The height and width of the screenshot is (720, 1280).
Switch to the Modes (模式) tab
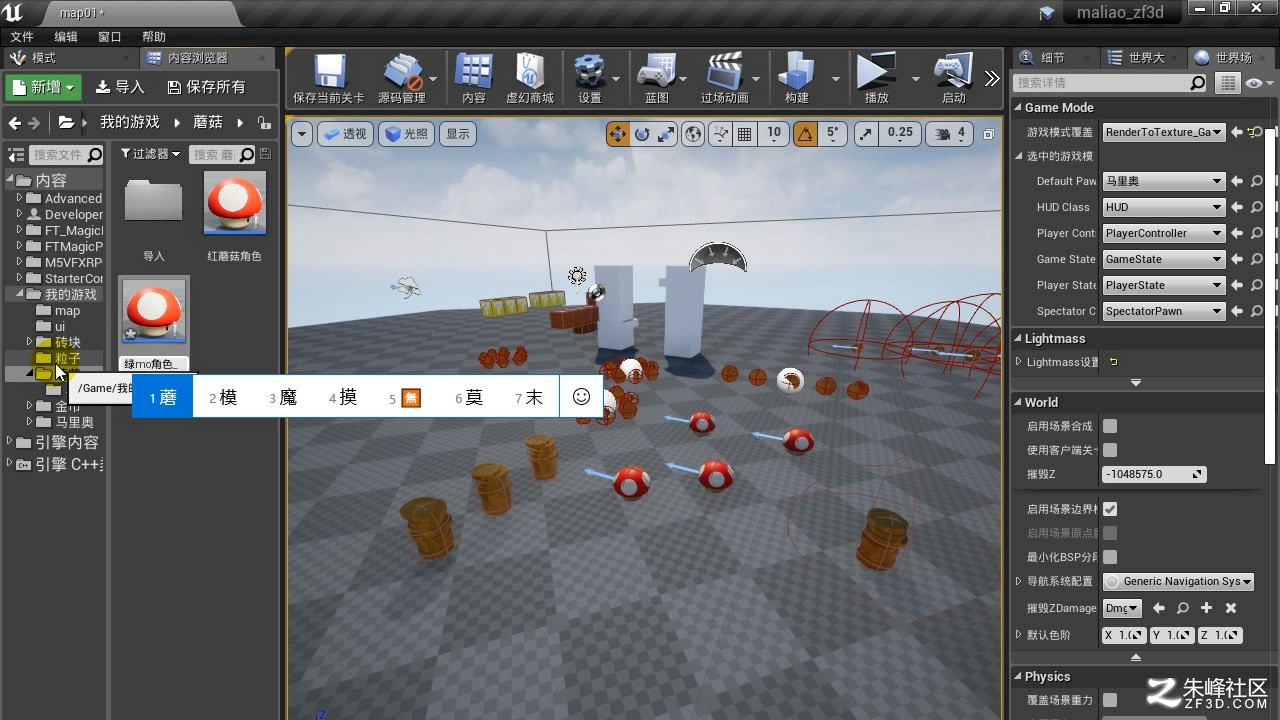[x=44, y=58]
